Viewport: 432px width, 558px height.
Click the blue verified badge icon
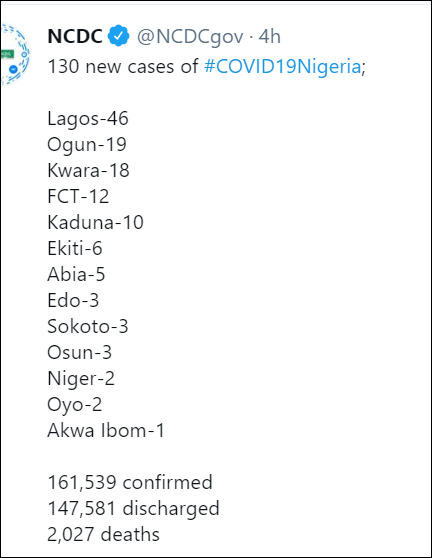(x=118, y=36)
